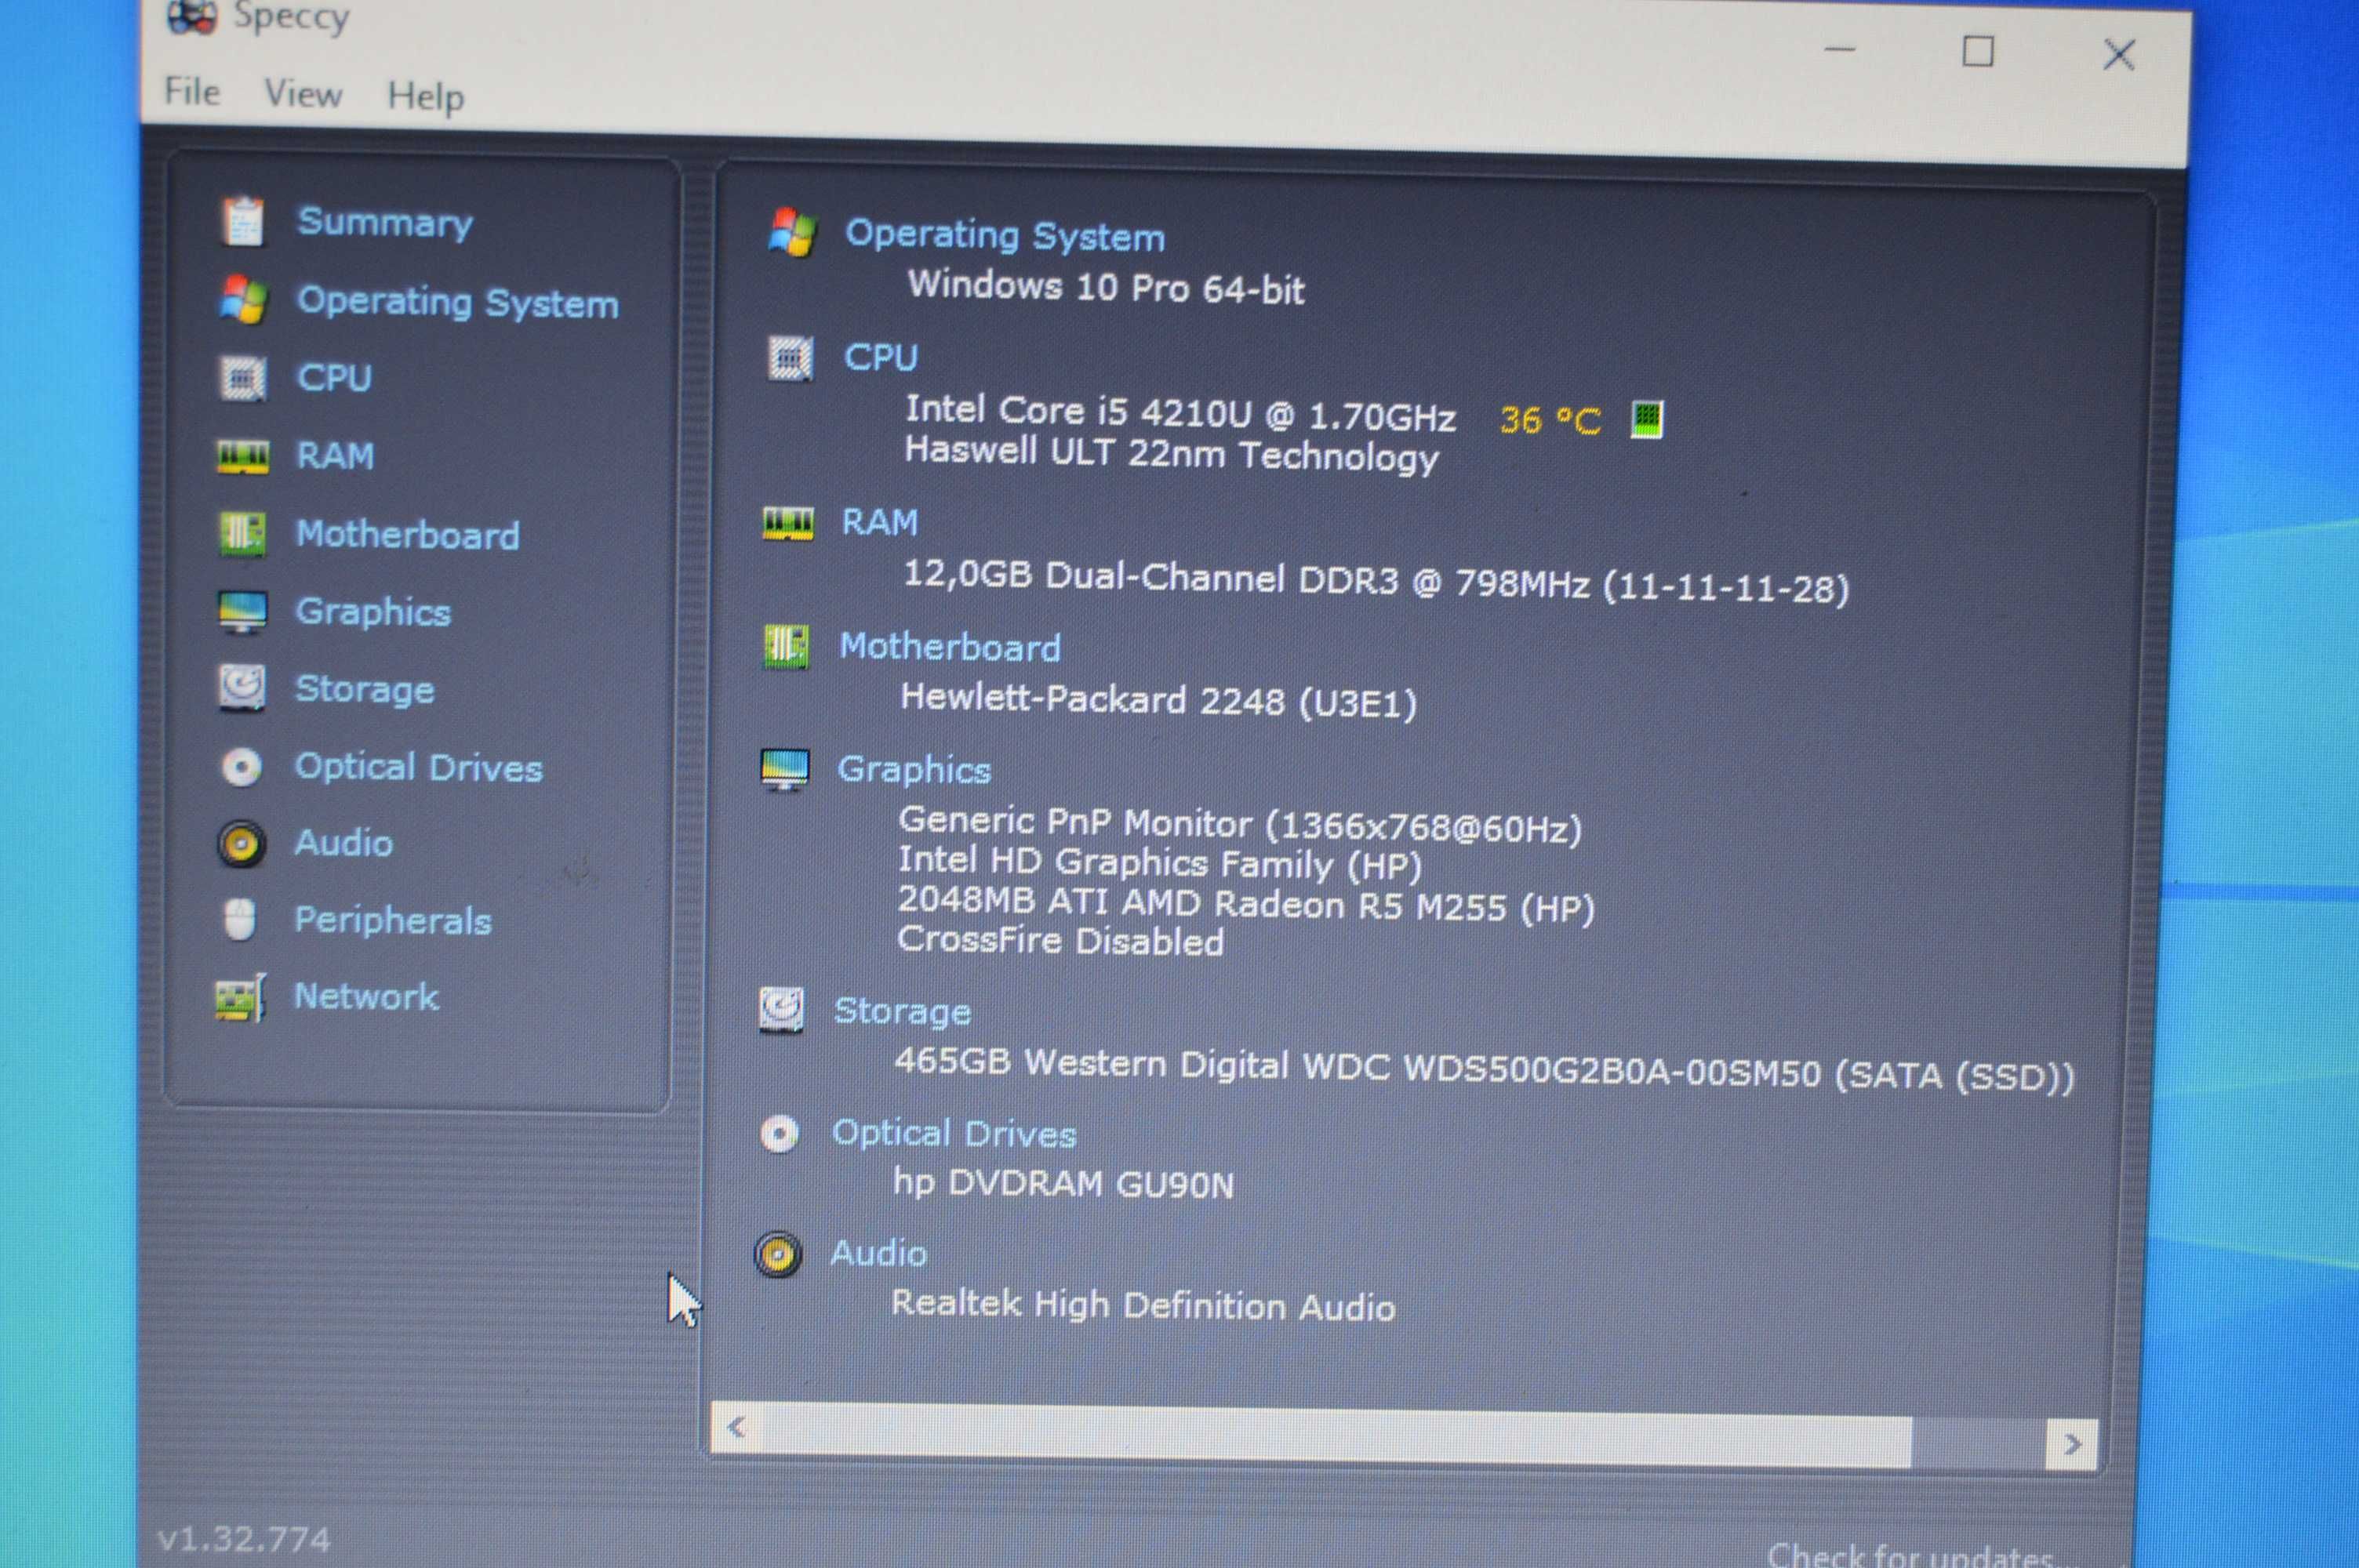This screenshot has height=1568, width=2359.
Task: Click the Motherboard heading in summary pane
Action: coord(950,647)
